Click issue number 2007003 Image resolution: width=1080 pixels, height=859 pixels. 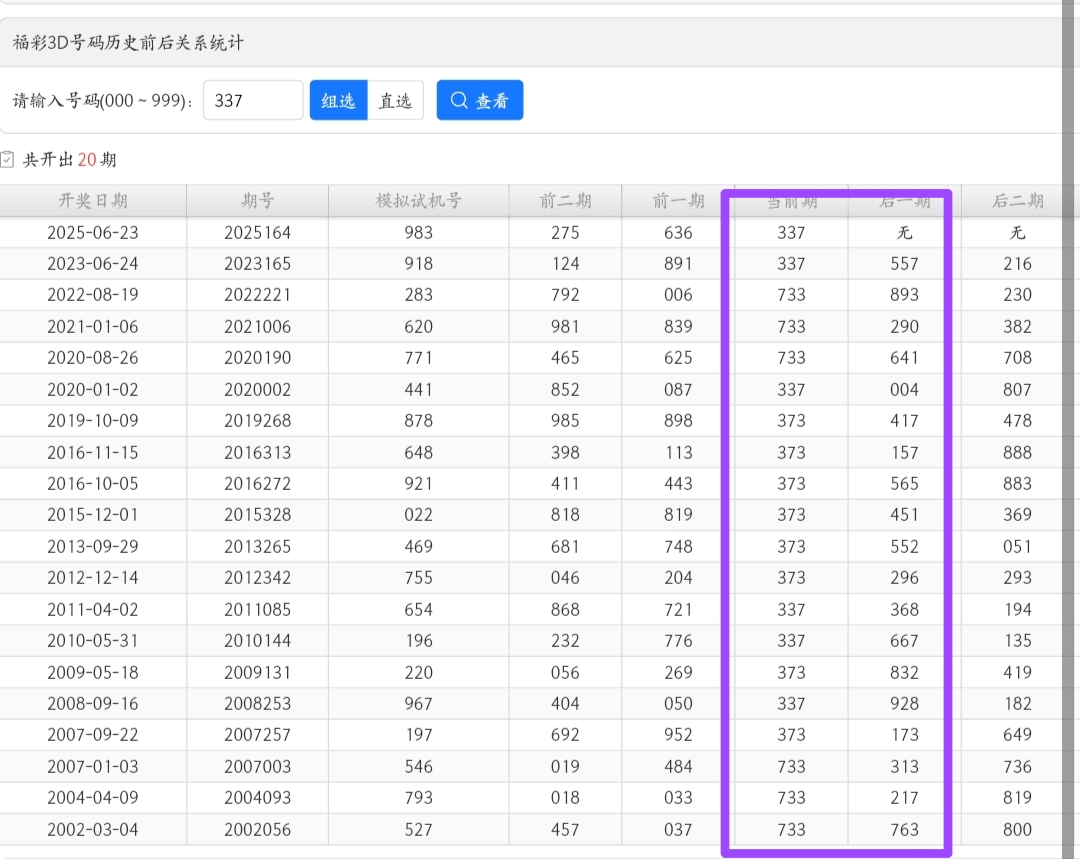point(258,767)
